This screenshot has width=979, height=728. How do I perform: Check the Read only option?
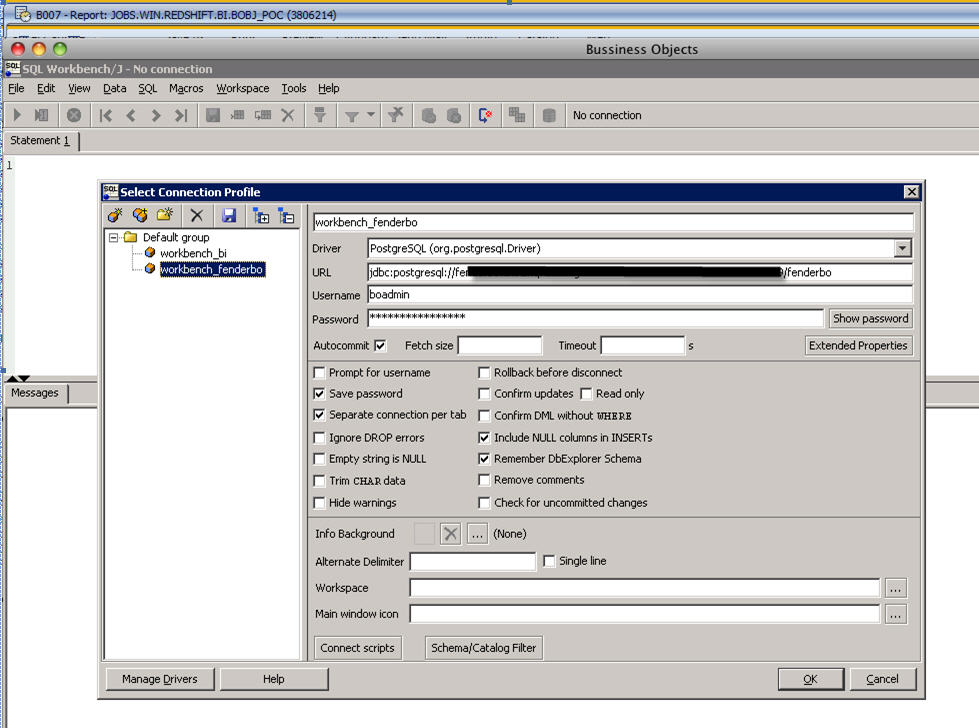coord(586,394)
